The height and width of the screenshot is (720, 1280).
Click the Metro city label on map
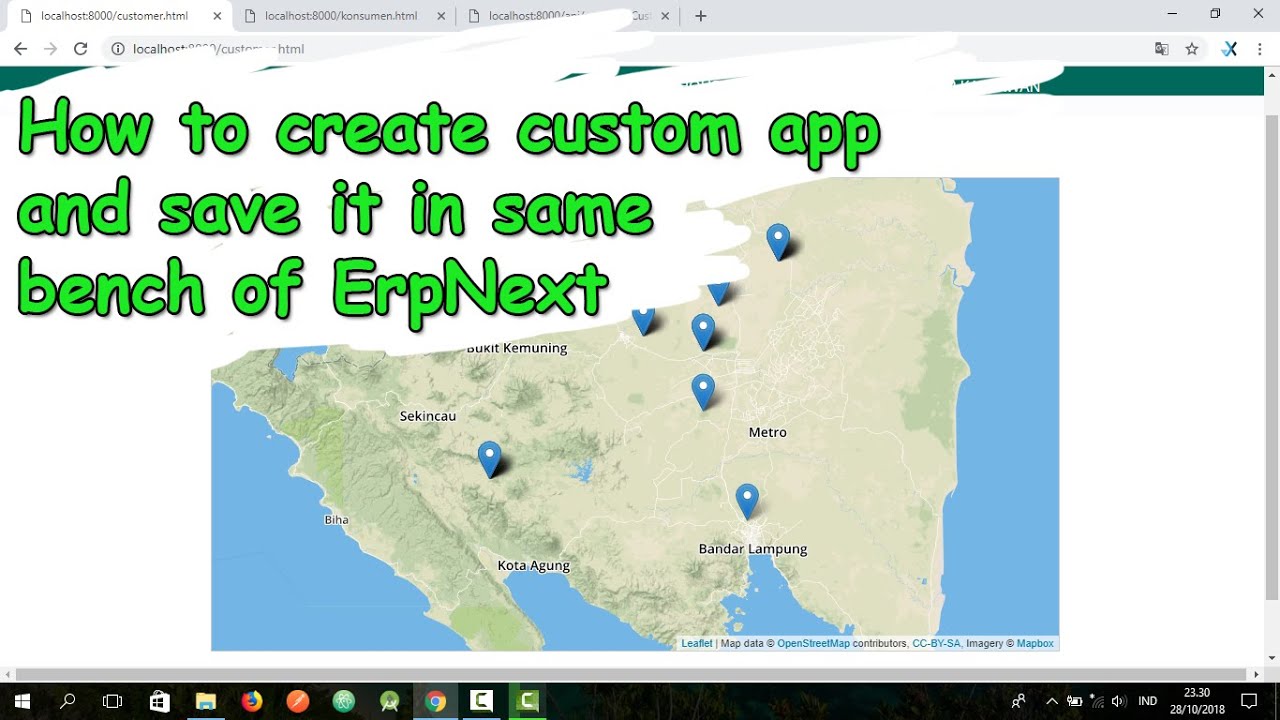click(x=768, y=432)
